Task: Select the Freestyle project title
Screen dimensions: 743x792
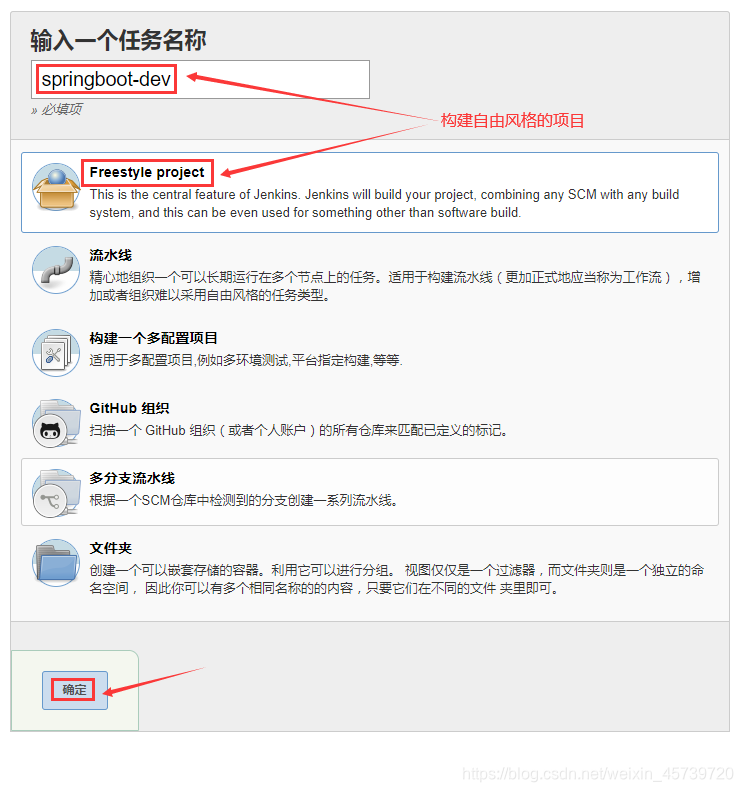Action: [147, 172]
